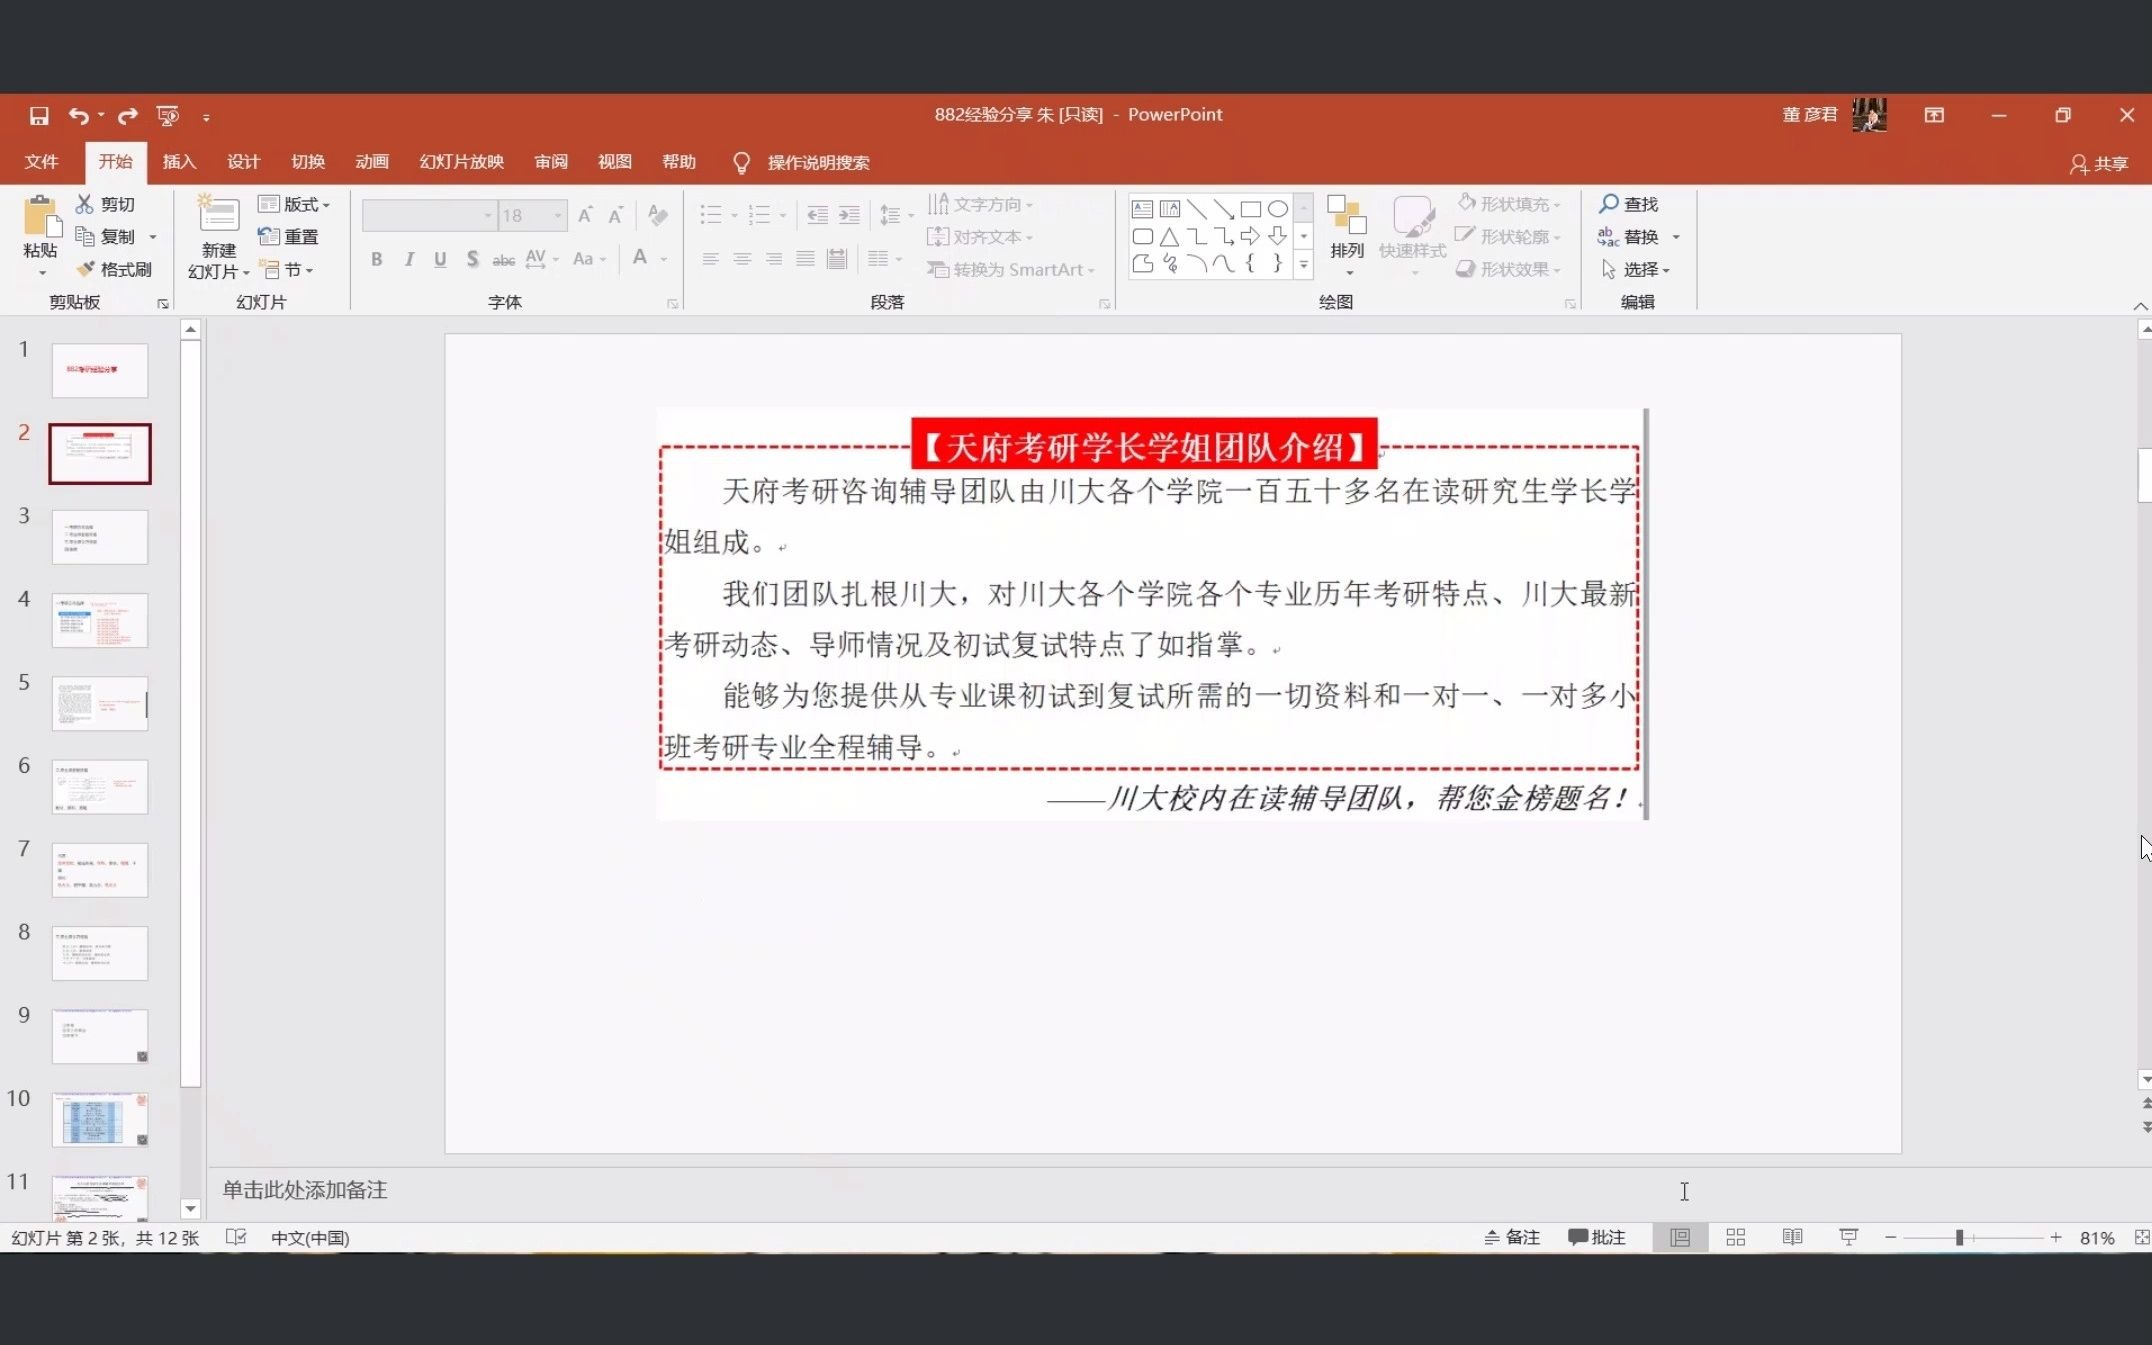Expand the shapes gallery more arrow

click(1303, 265)
